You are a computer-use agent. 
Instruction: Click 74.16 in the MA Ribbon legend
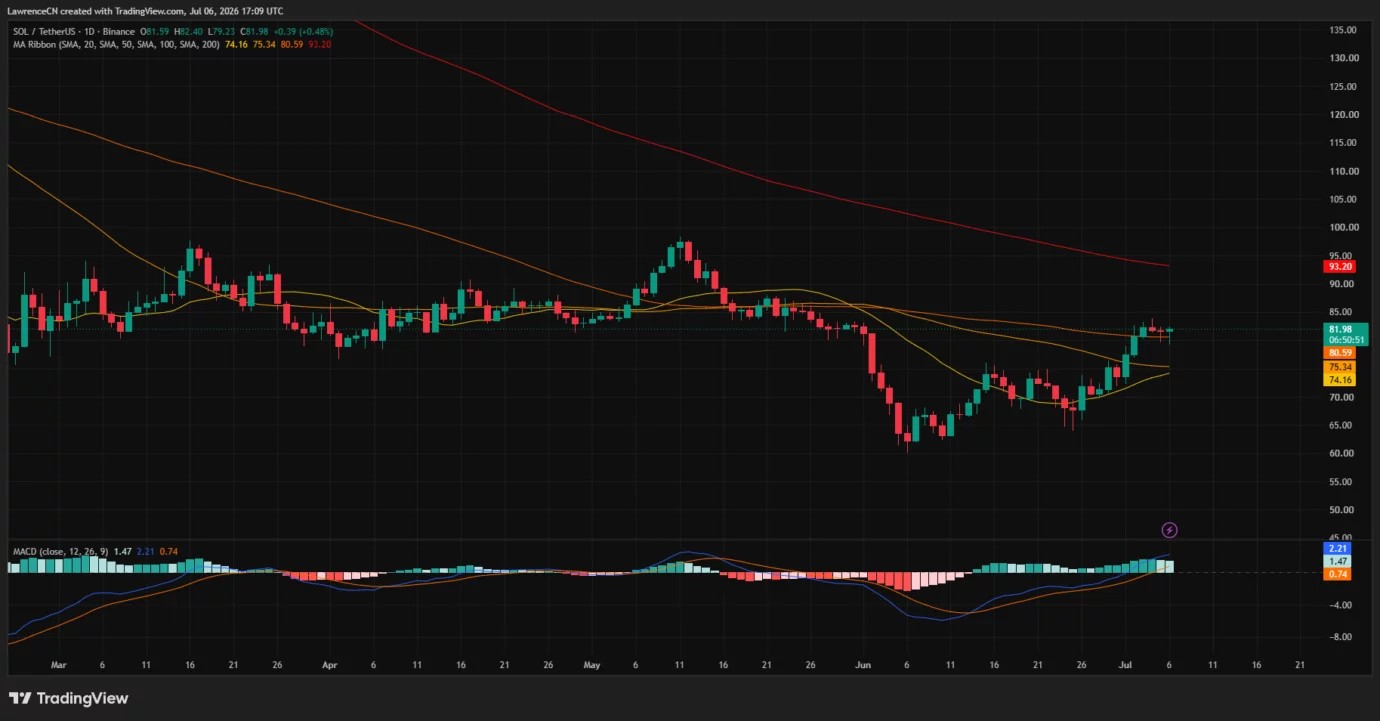coord(237,45)
